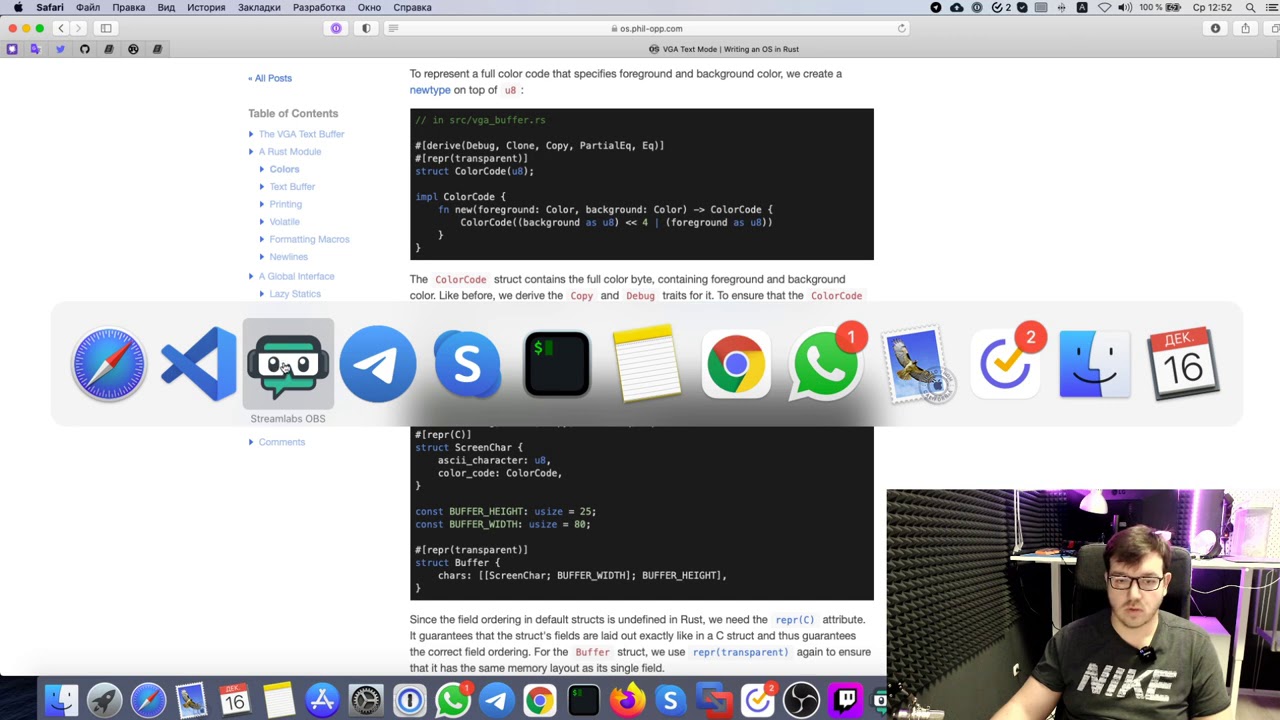Image resolution: width=1280 pixels, height=720 pixels.
Task: Open Finder from the Dock
Action: point(61,700)
